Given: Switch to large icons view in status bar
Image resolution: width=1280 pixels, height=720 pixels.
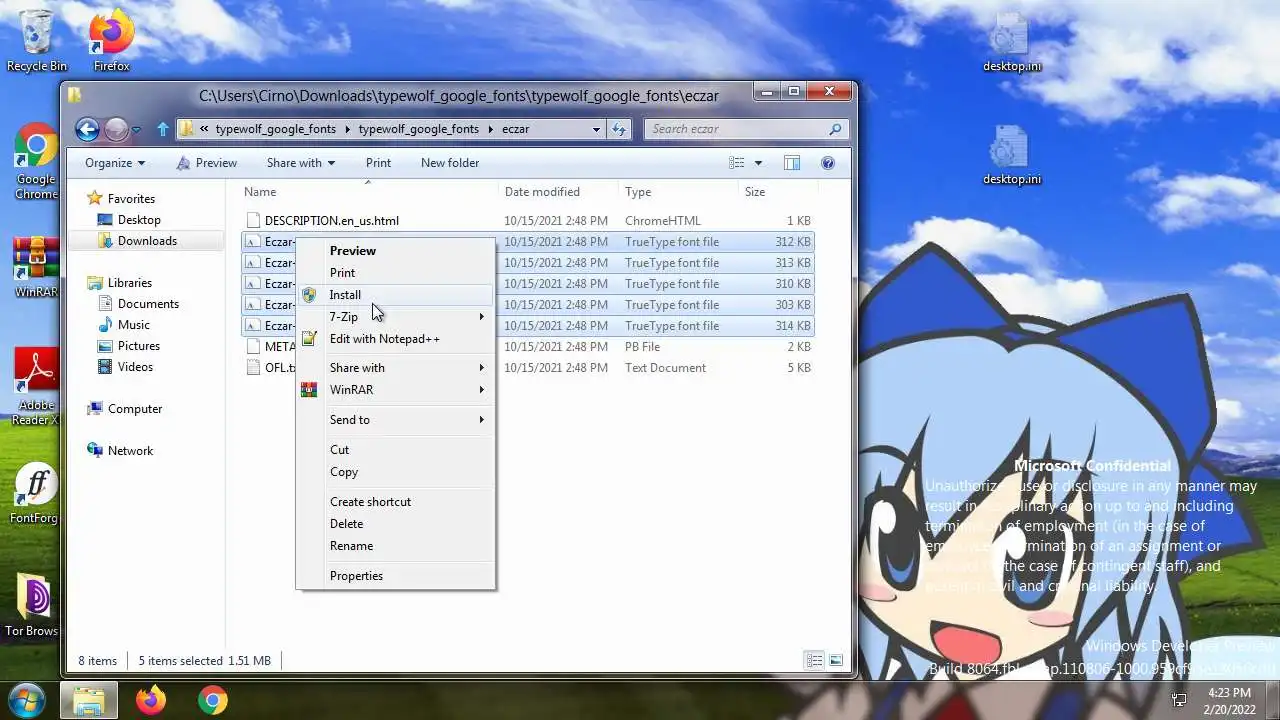Looking at the screenshot, I should coord(835,660).
